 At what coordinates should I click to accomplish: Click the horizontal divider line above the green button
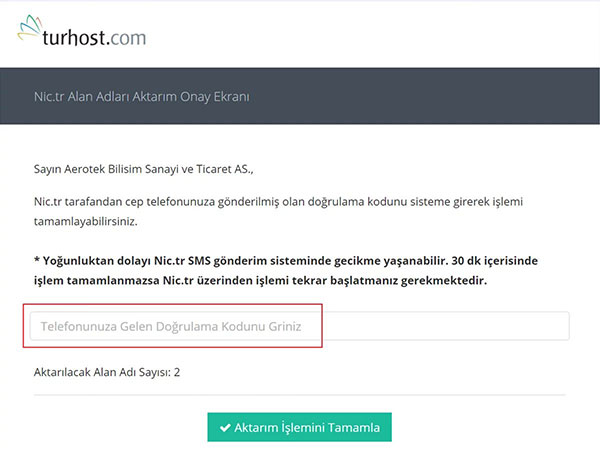pyautogui.click(x=300, y=396)
